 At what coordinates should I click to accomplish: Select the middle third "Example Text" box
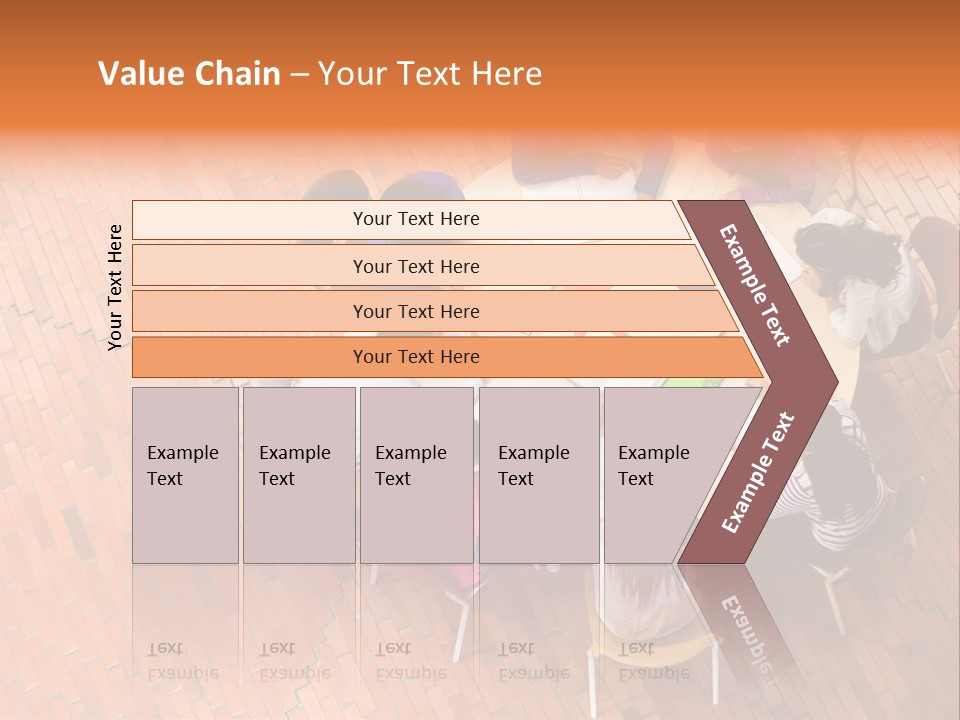416,475
